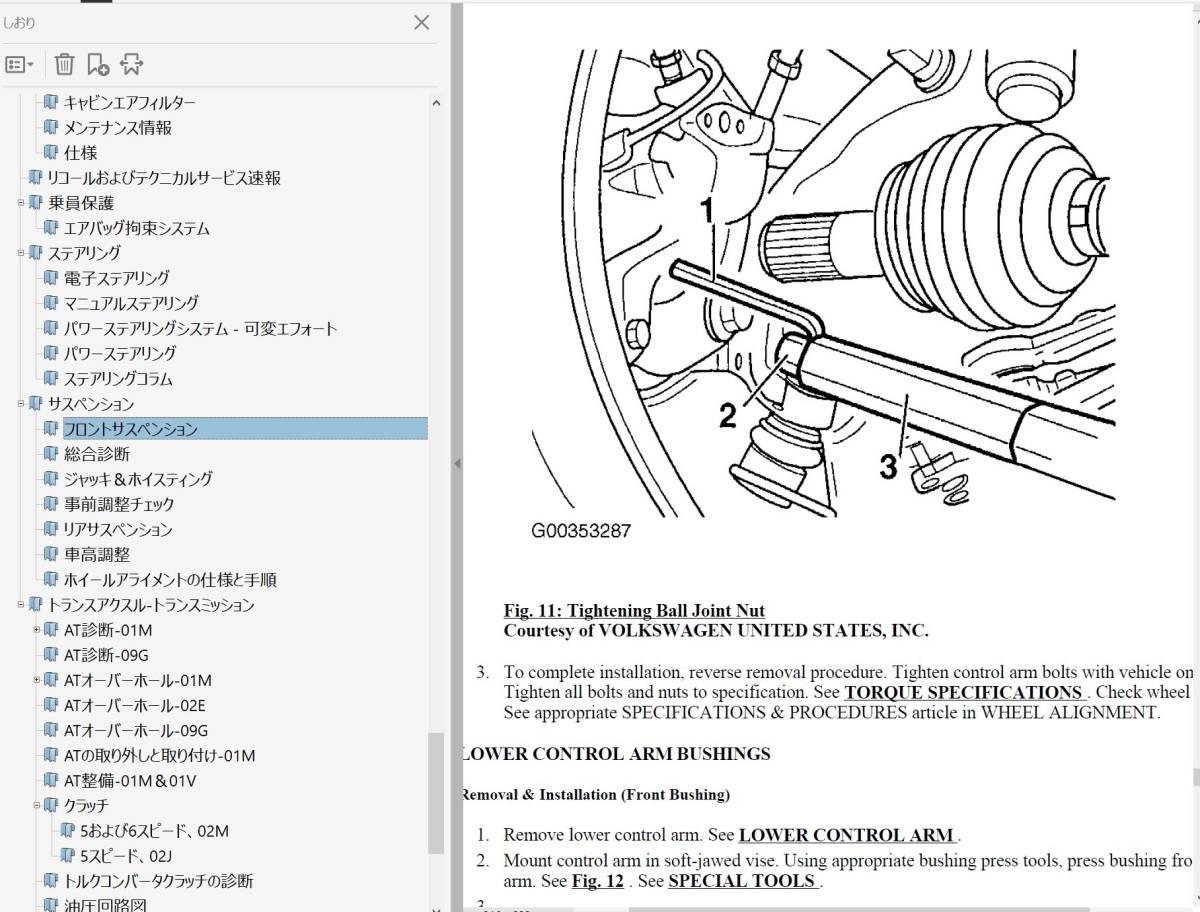Expand the ATオーバーホール-01M bookmark

37,680
